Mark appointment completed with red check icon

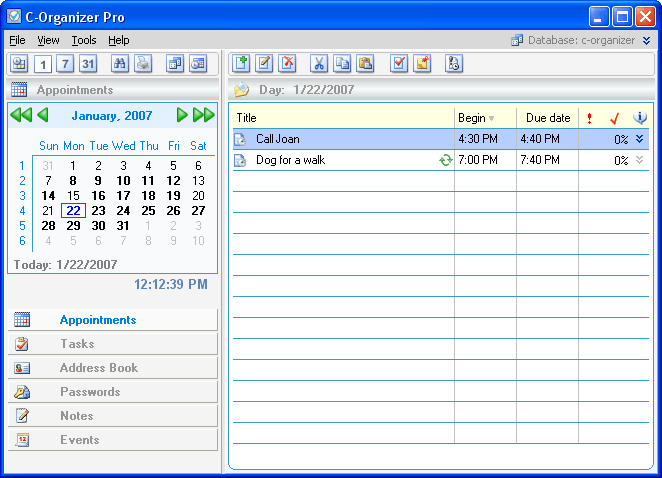(399, 64)
